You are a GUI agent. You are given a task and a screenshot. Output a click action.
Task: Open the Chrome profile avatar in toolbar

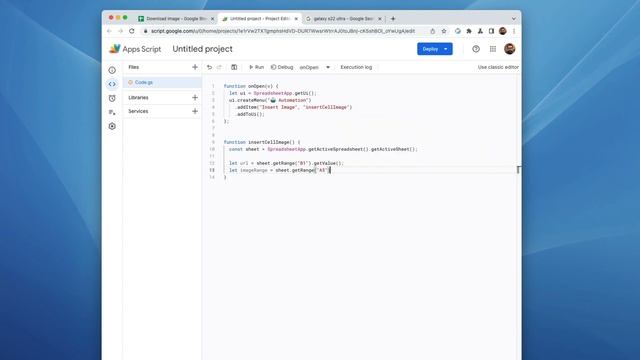pos(503,31)
